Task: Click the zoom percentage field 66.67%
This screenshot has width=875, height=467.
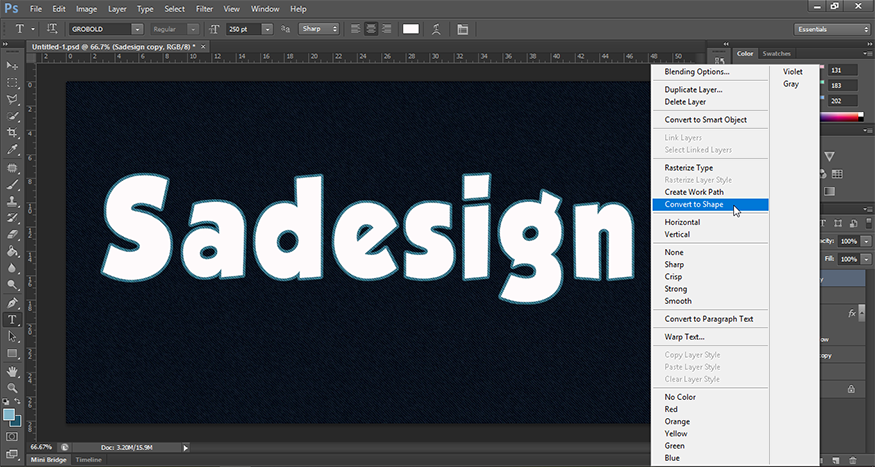Action: tap(41, 447)
